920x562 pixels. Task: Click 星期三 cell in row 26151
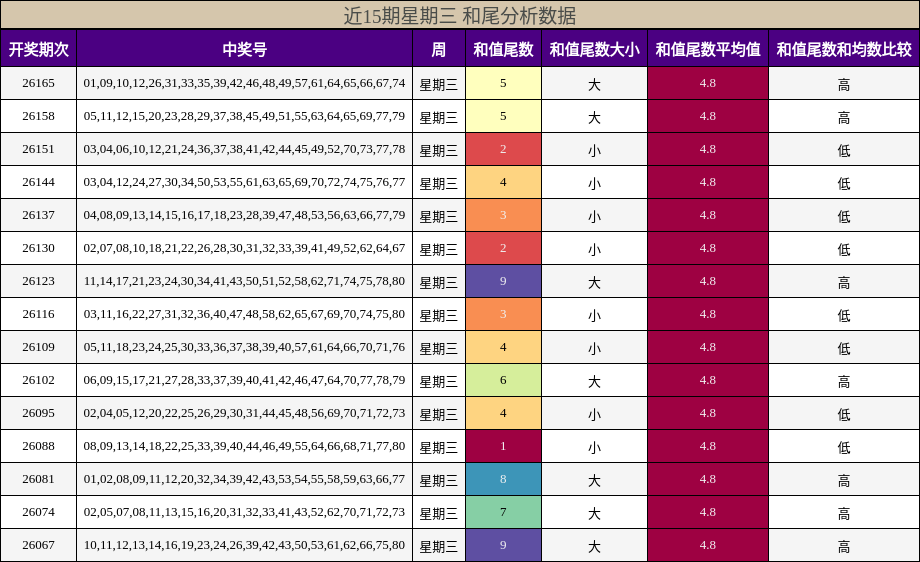[439, 150]
